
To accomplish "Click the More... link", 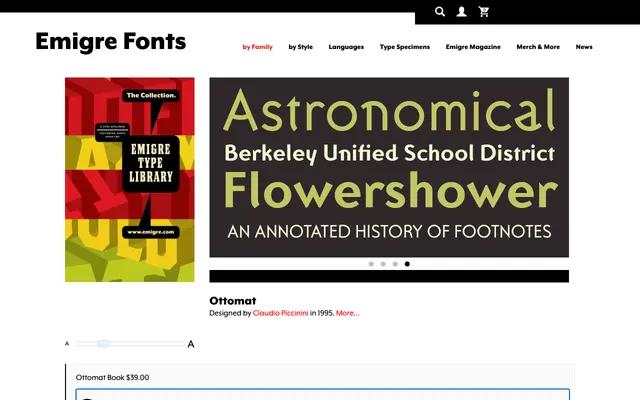I will pyautogui.click(x=347, y=313).
